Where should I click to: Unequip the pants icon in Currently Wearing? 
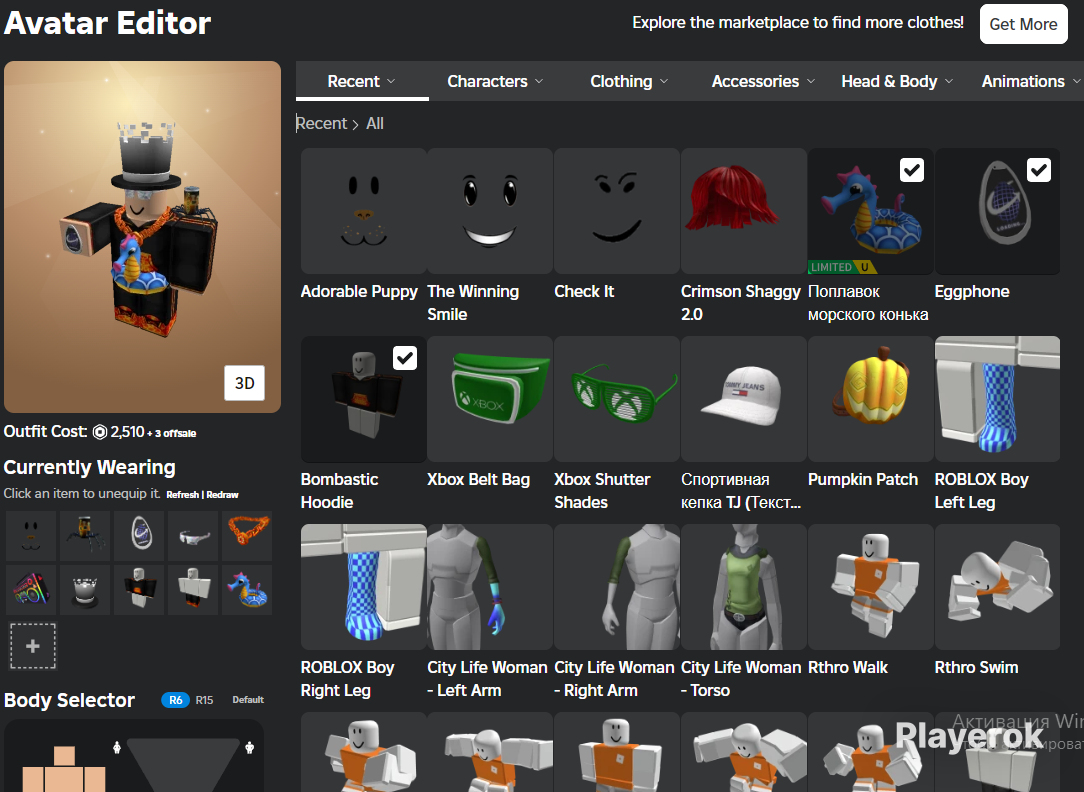[x=193, y=590]
